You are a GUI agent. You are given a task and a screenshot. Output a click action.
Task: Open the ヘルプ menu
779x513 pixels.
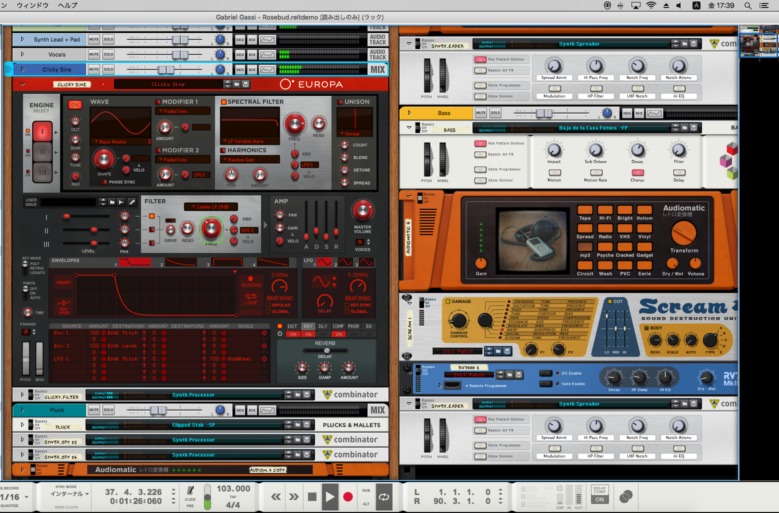[x=68, y=5]
